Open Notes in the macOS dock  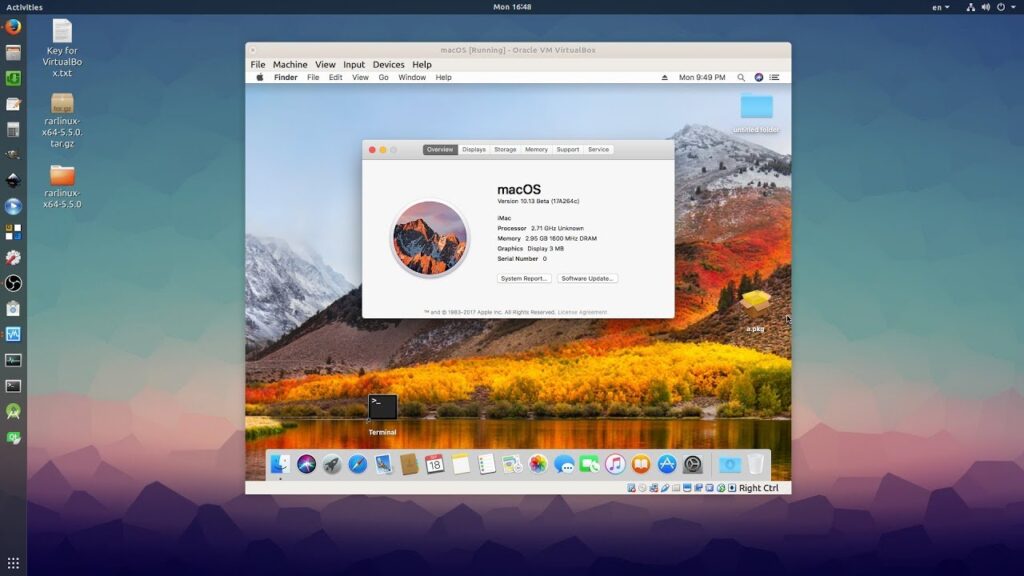[x=460, y=464]
